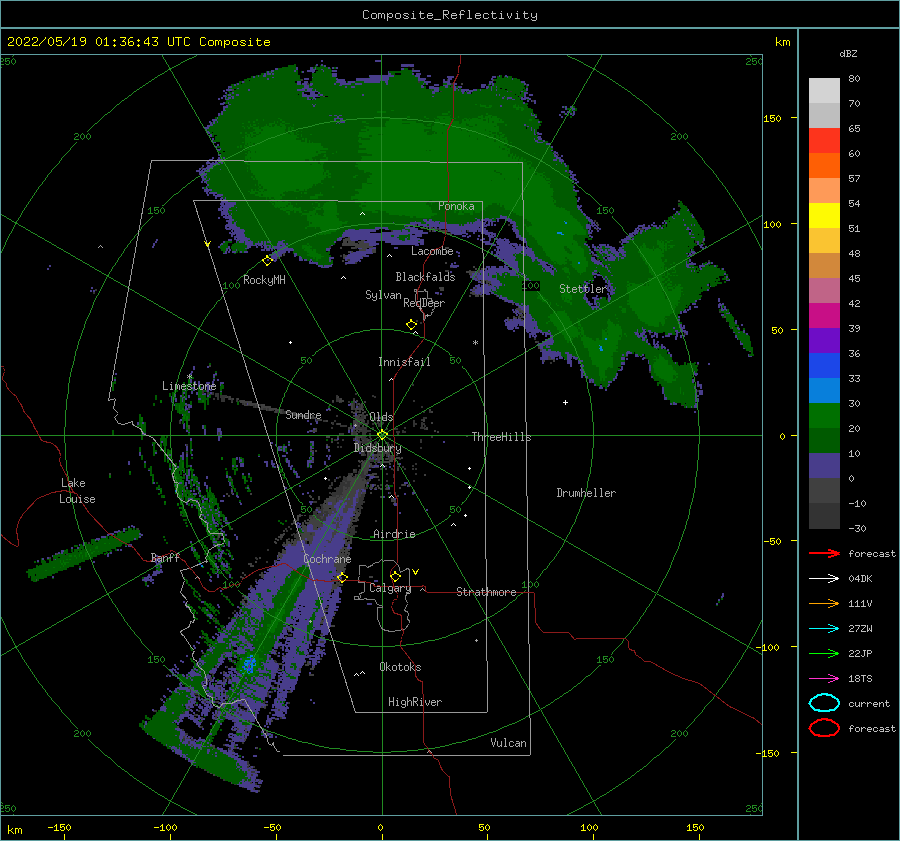Click the Innisfail city label
This screenshot has height=841, width=900.
click(404, 362)
